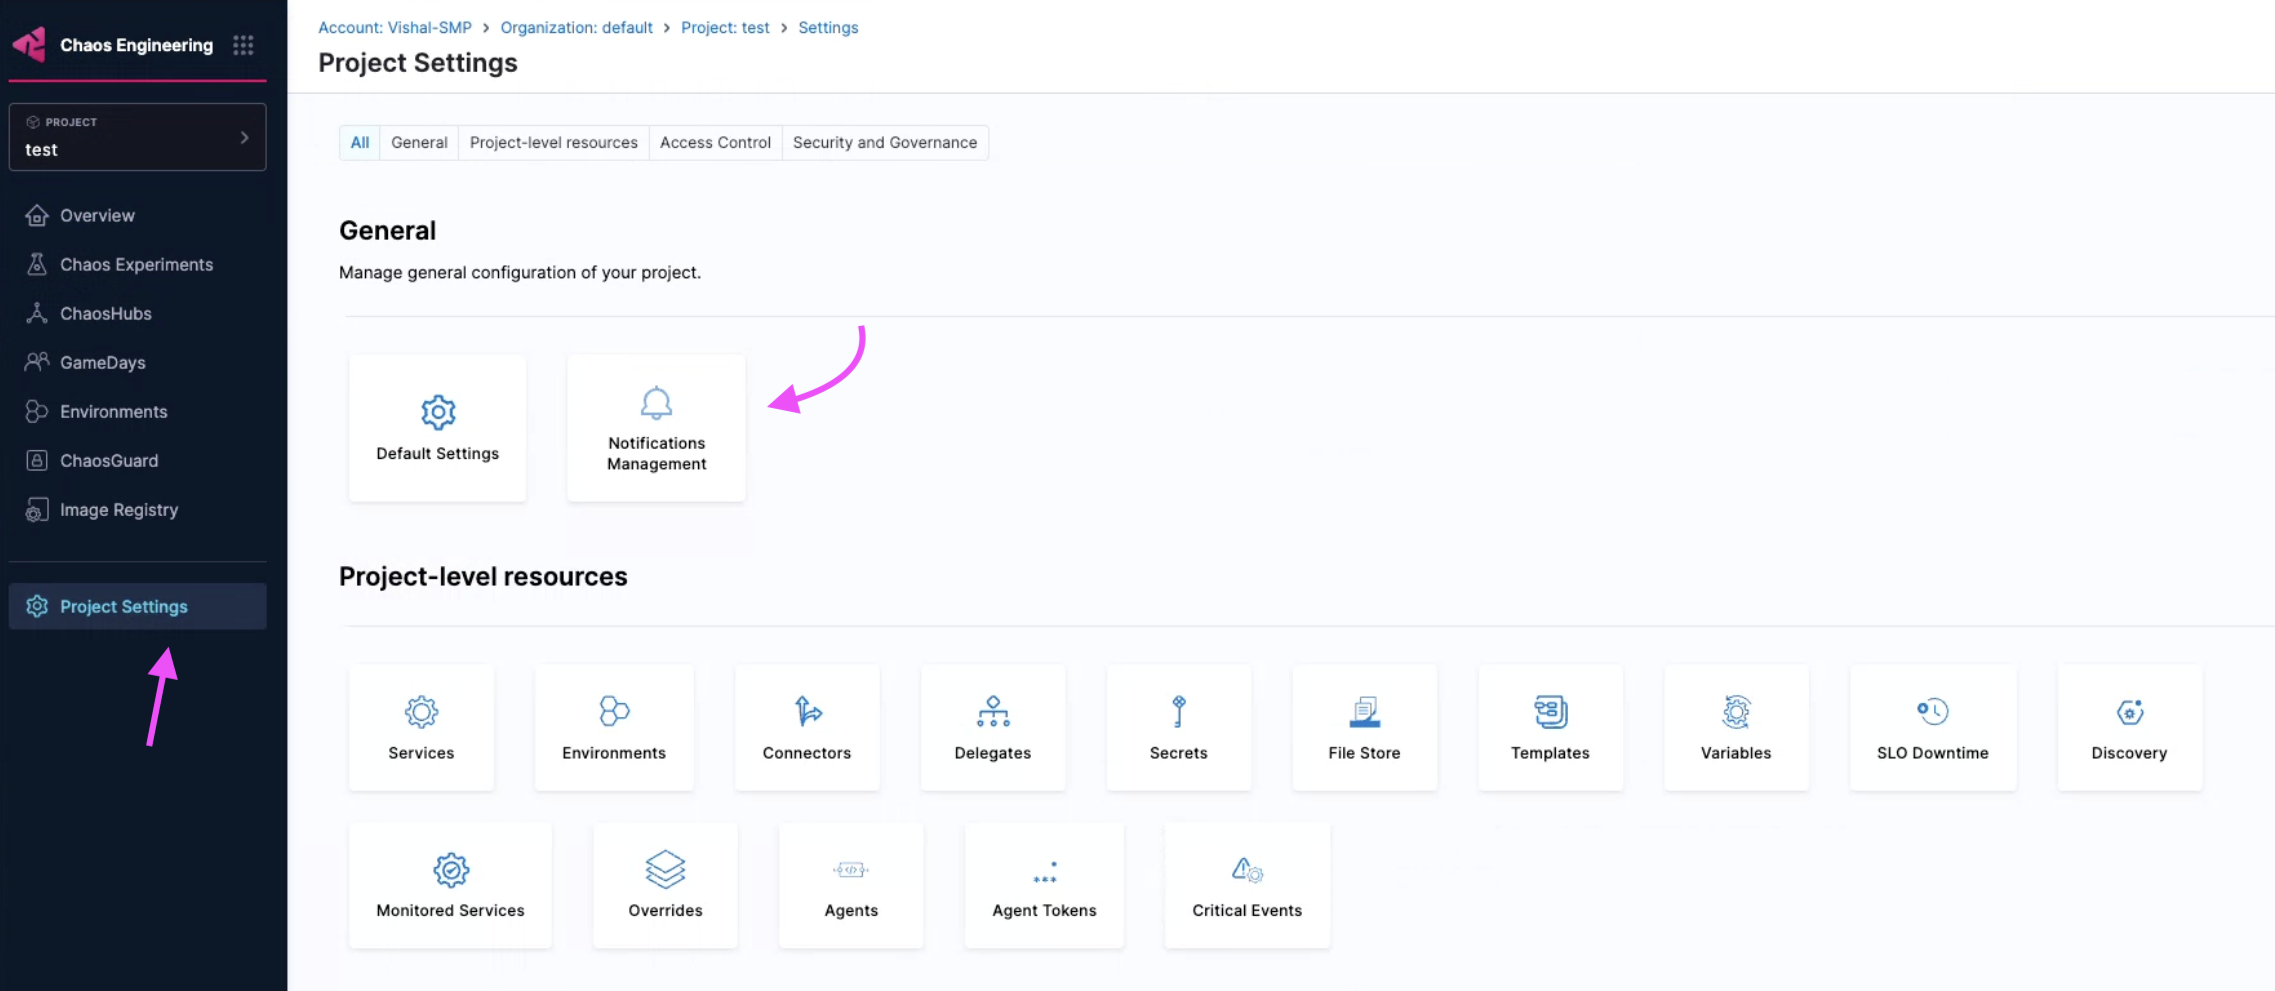Screen dimensions: 2275x991
Task: Open the File Store icon
Action: click(1364, 712)
